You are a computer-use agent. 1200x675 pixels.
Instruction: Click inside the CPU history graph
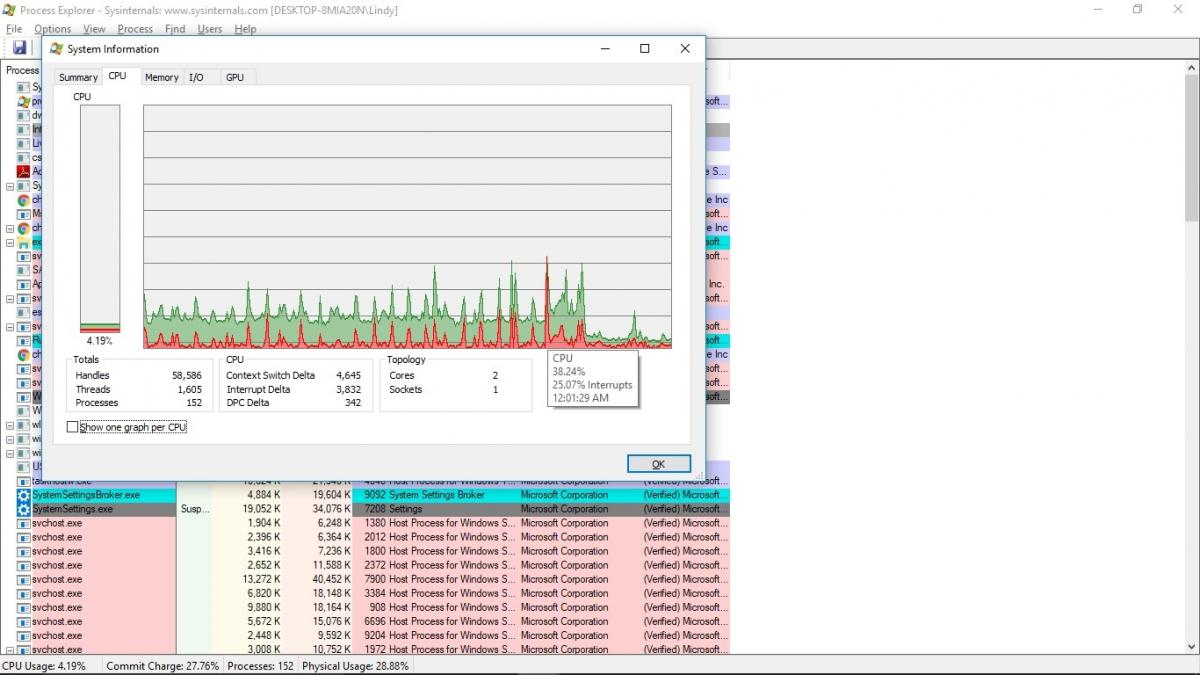[407, 227]
